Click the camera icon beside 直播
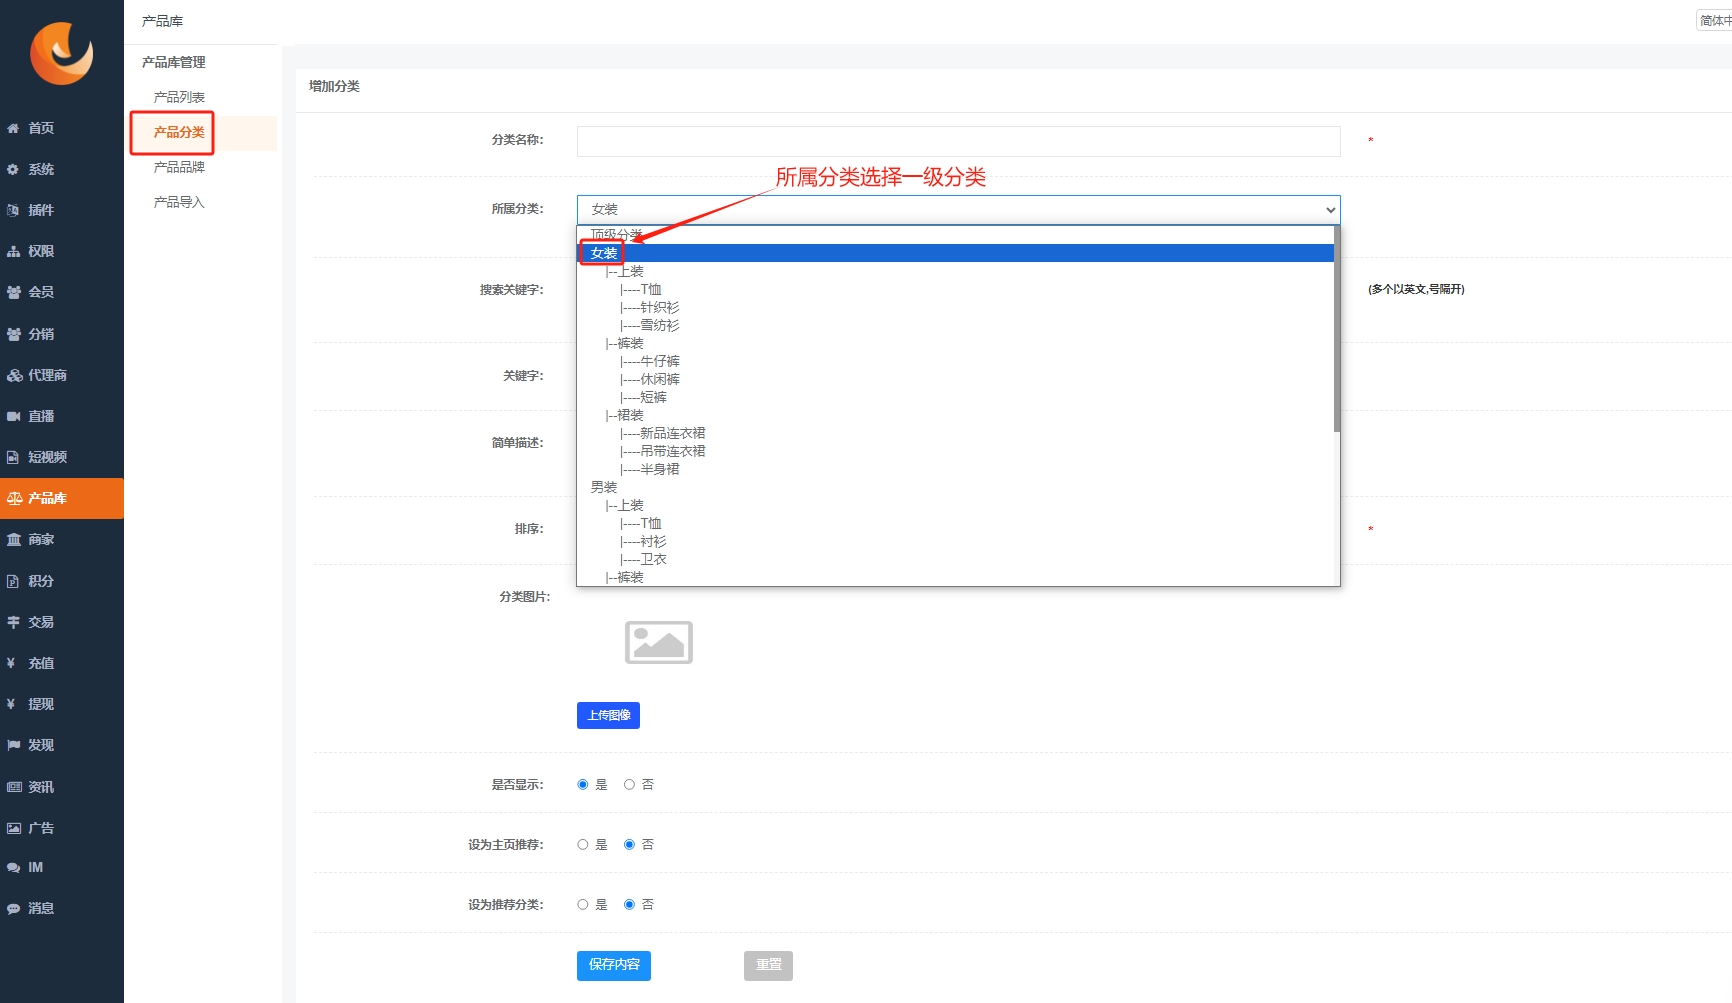 point(13,416)
